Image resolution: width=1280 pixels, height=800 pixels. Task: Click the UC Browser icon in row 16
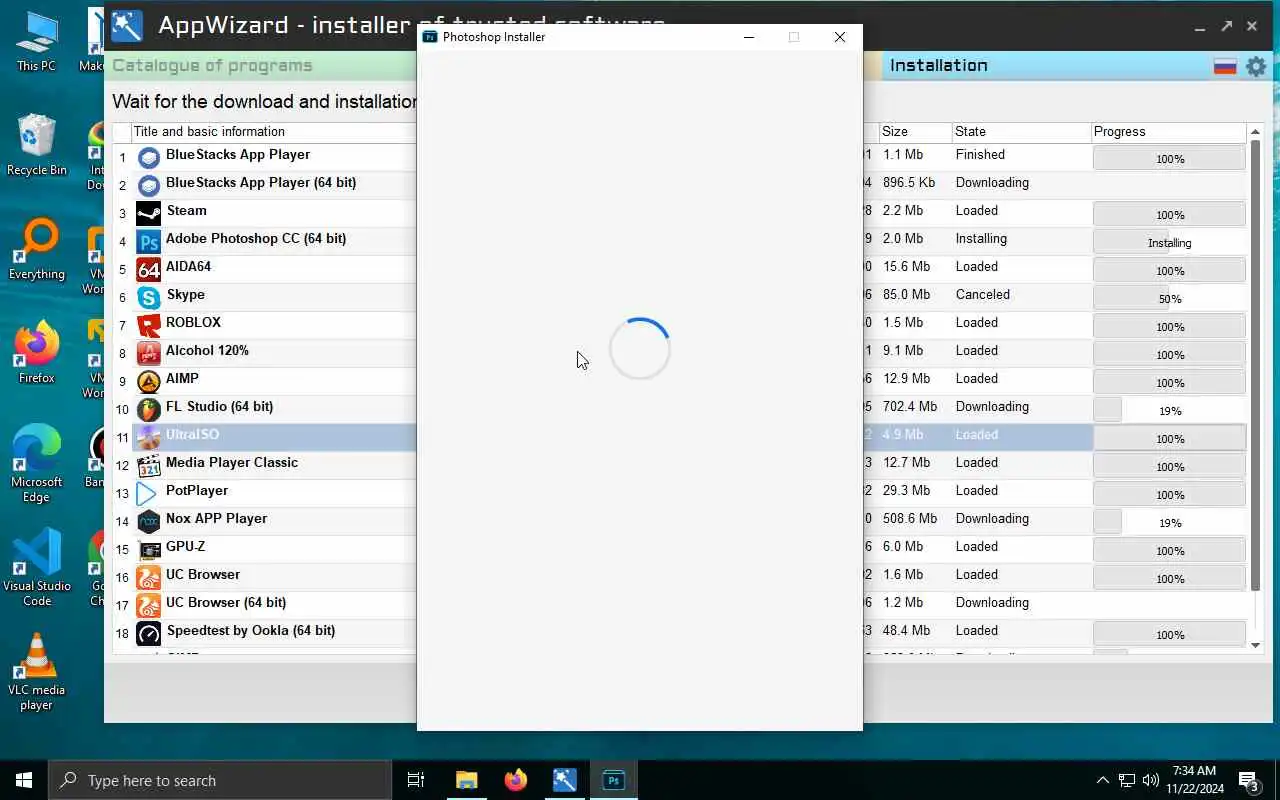click(x=148, y=578)
